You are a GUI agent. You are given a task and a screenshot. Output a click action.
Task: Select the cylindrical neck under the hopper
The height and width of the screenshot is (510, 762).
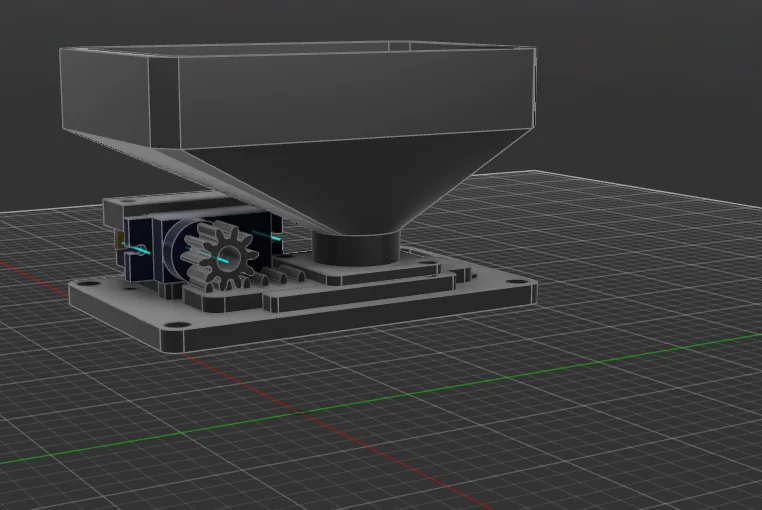point(355,248)
